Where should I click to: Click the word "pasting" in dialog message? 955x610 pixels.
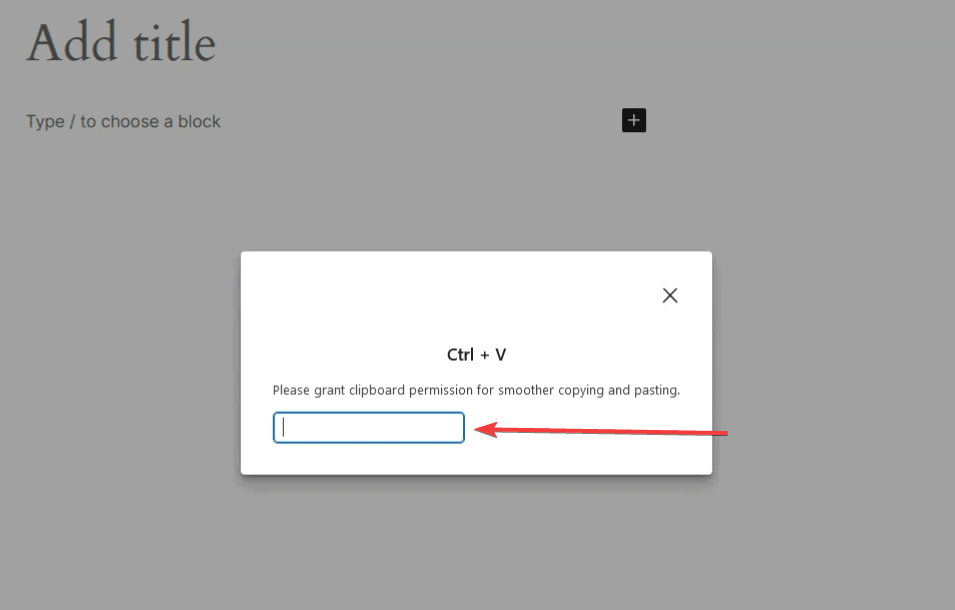click(657, 390)
